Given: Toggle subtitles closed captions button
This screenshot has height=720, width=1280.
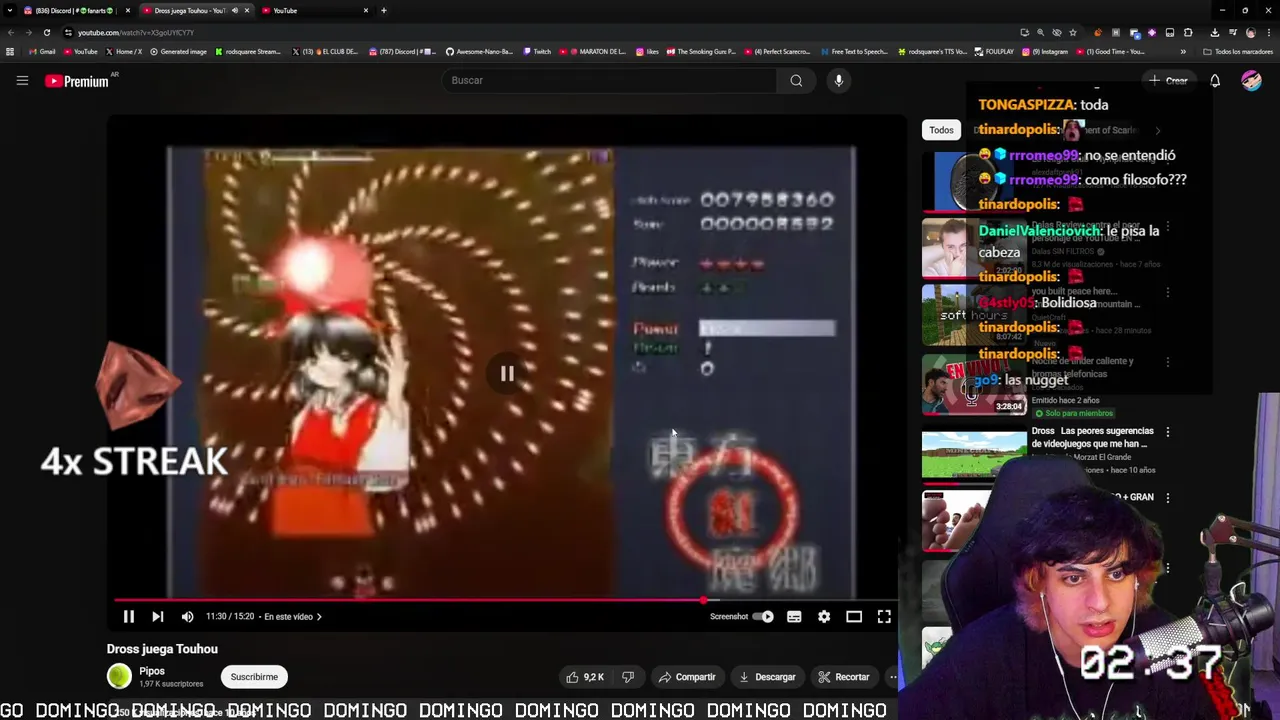Looking at the screenshot, I should tap(794, 617).
